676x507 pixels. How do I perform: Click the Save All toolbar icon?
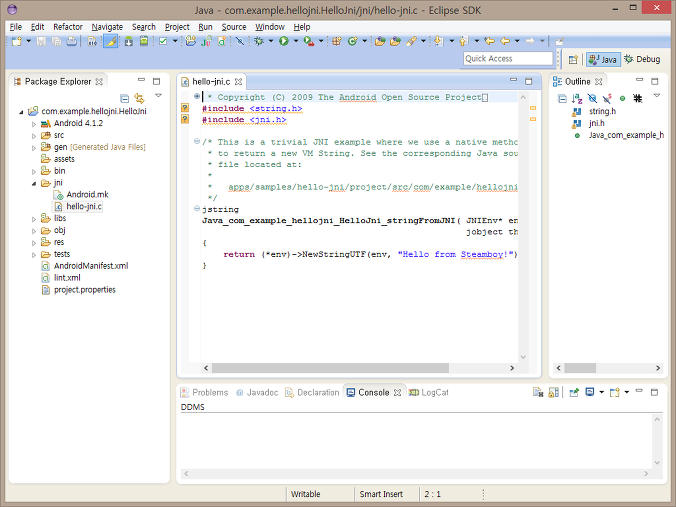pyautogui.click(x=56, y=41)
